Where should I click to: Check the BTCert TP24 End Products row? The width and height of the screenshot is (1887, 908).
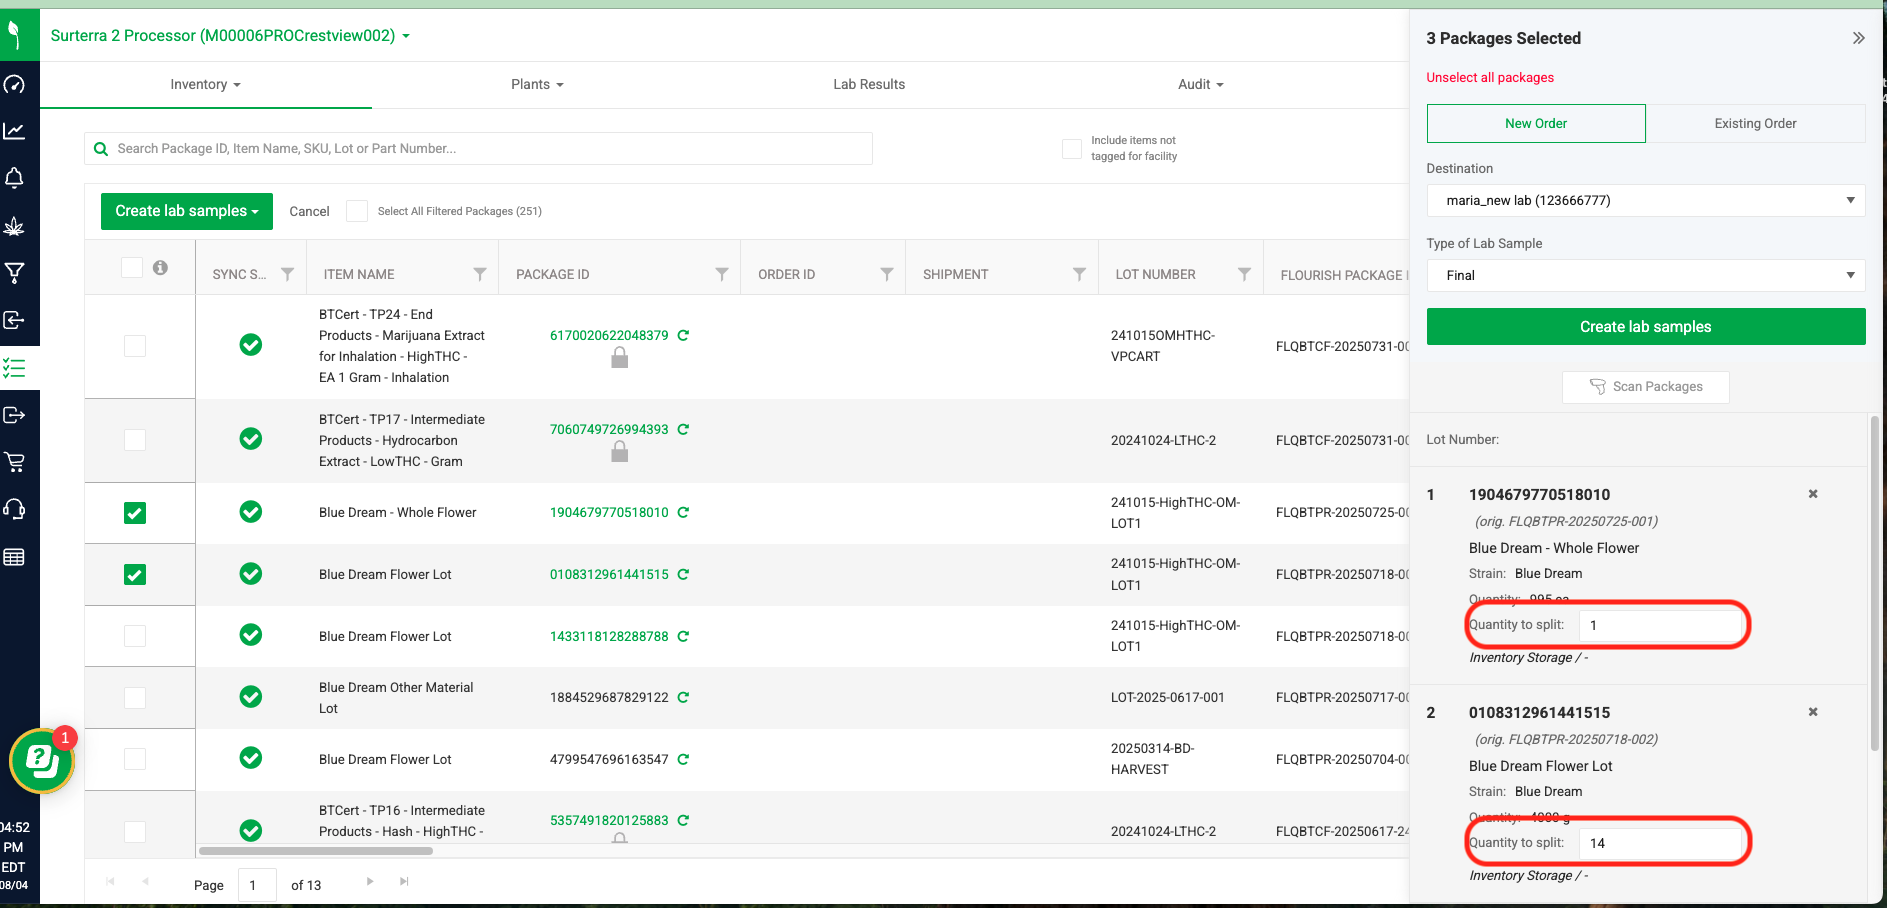(x=135, y=346)
